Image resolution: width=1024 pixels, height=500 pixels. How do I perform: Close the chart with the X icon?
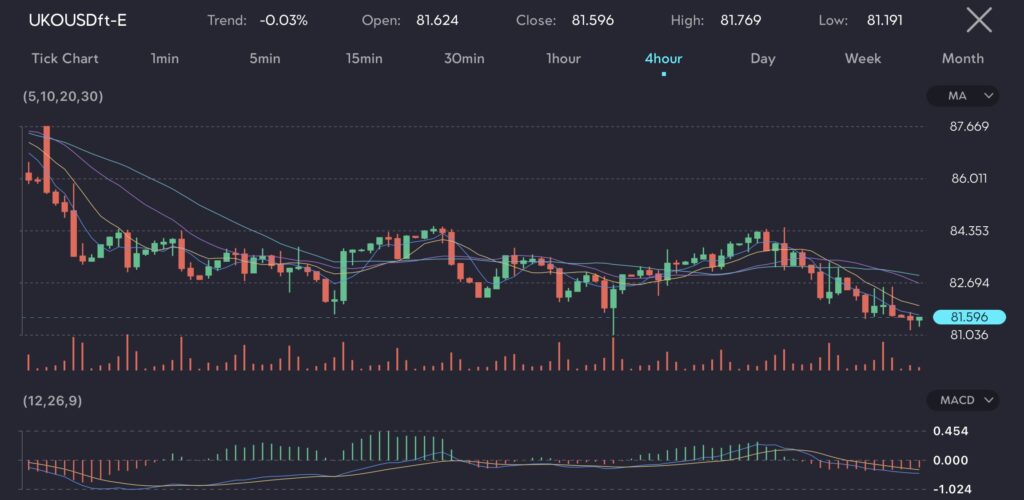[979, 20]
